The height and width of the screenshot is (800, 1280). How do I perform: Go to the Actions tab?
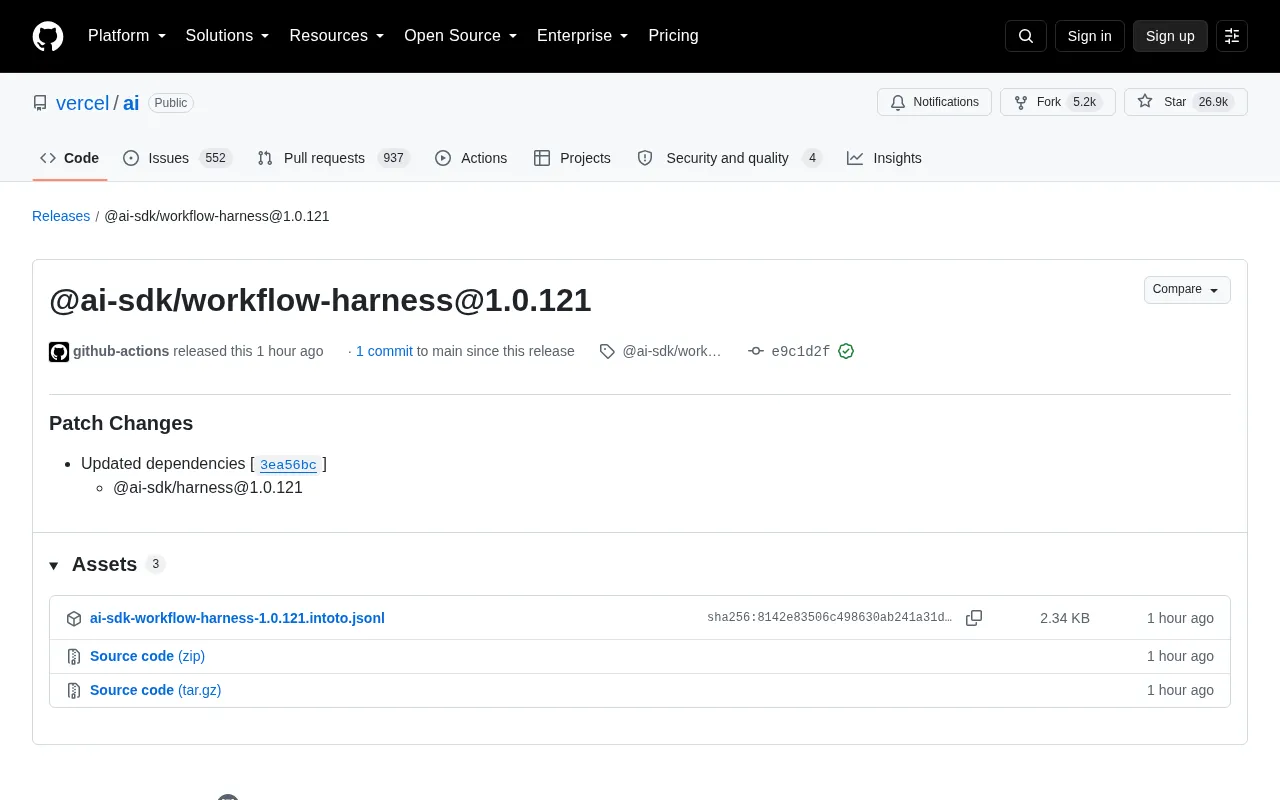[x=471, y=158]
